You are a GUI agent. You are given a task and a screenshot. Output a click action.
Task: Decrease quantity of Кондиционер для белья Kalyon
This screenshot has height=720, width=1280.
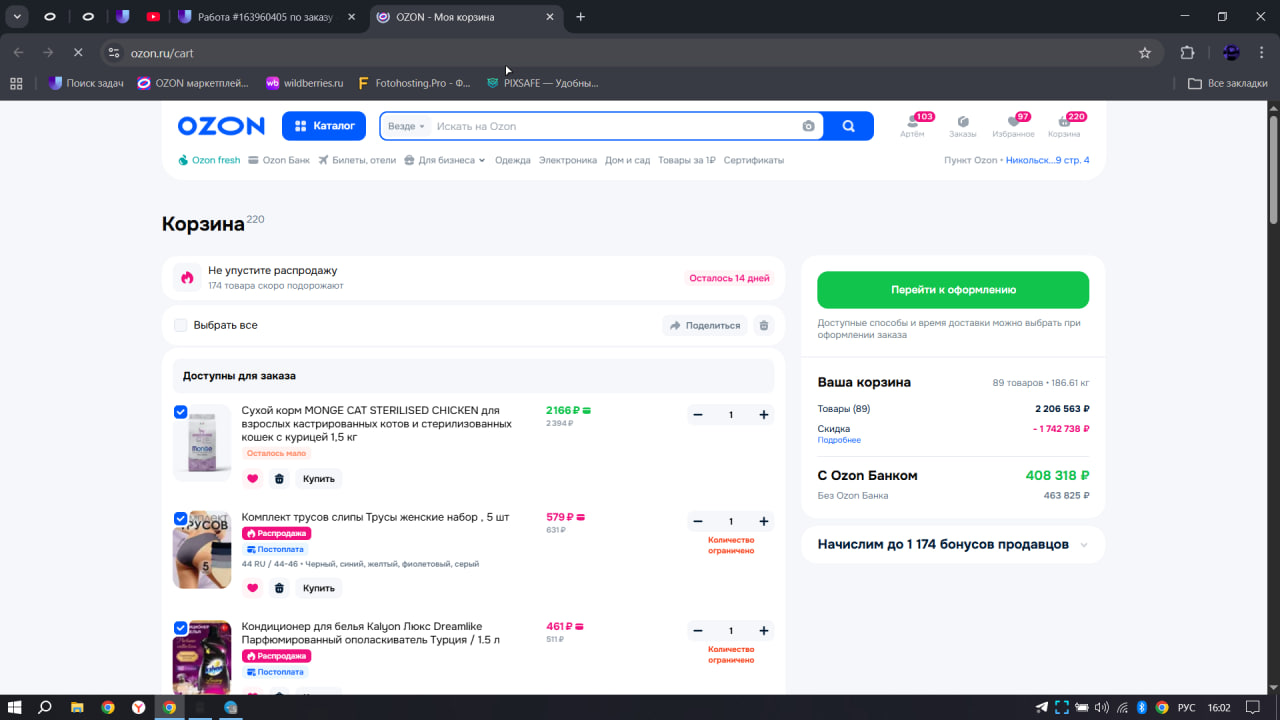pos(698,631)
